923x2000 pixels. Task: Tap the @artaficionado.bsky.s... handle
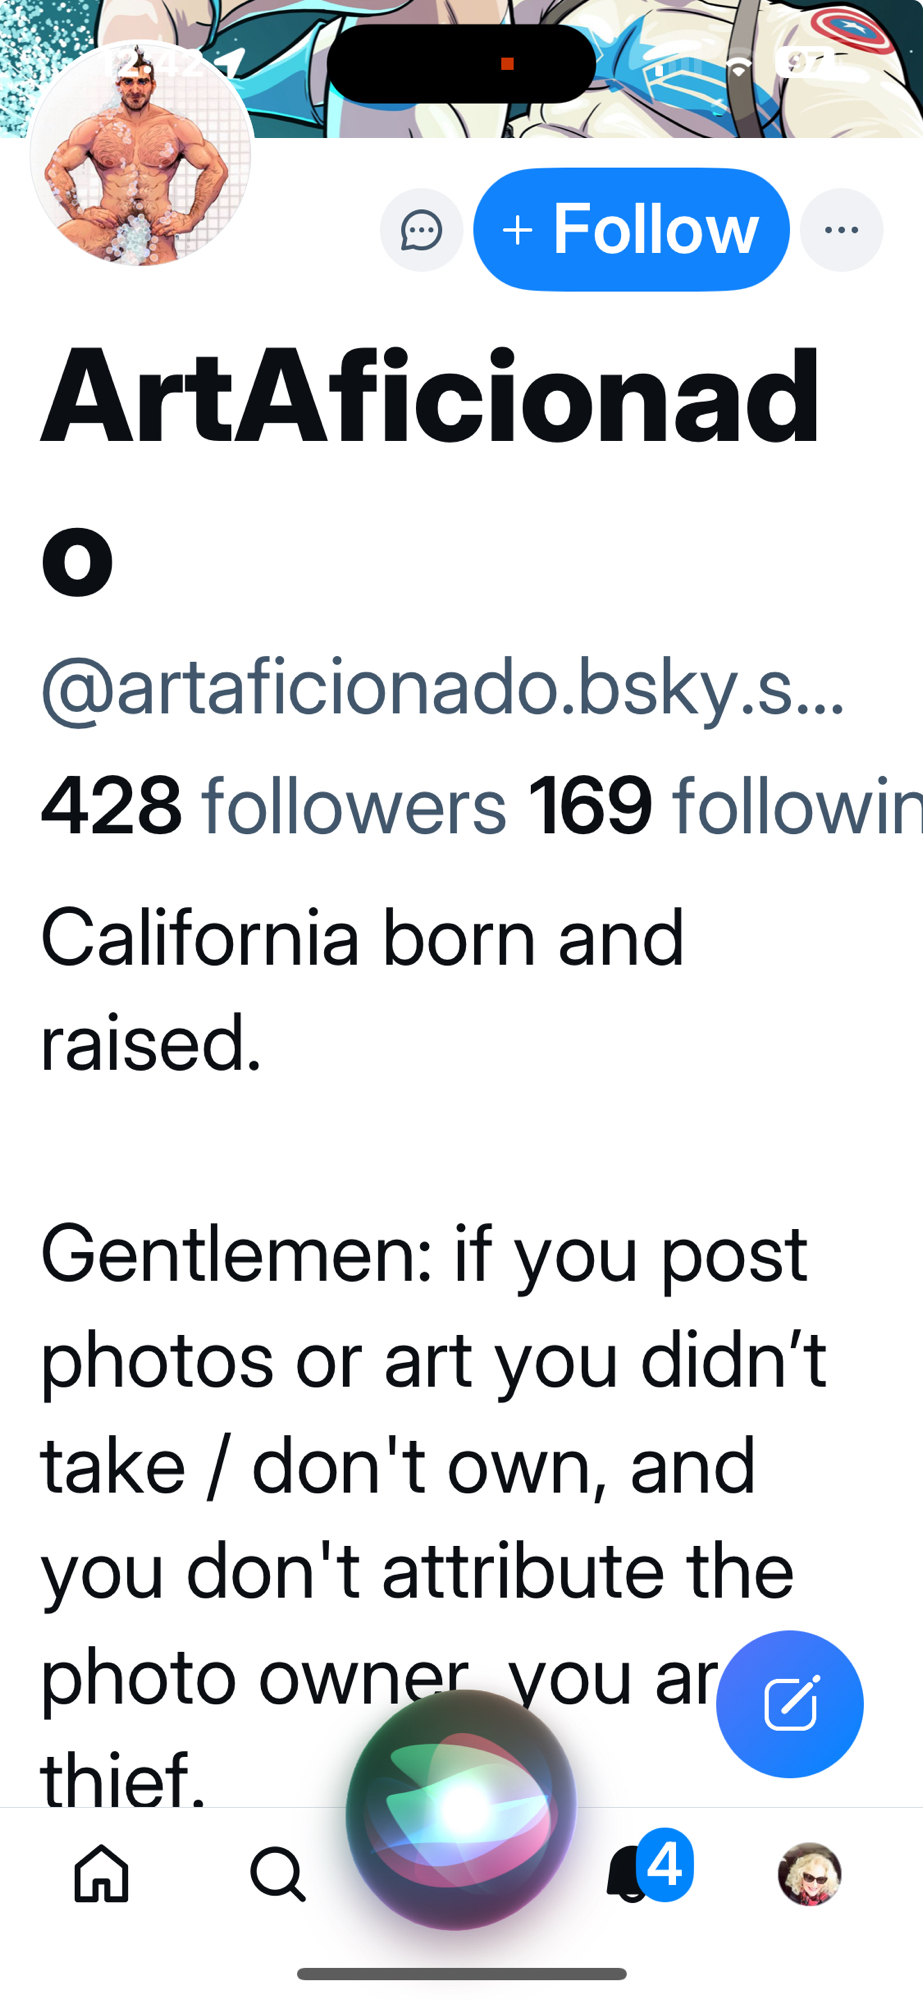[442, 688]
